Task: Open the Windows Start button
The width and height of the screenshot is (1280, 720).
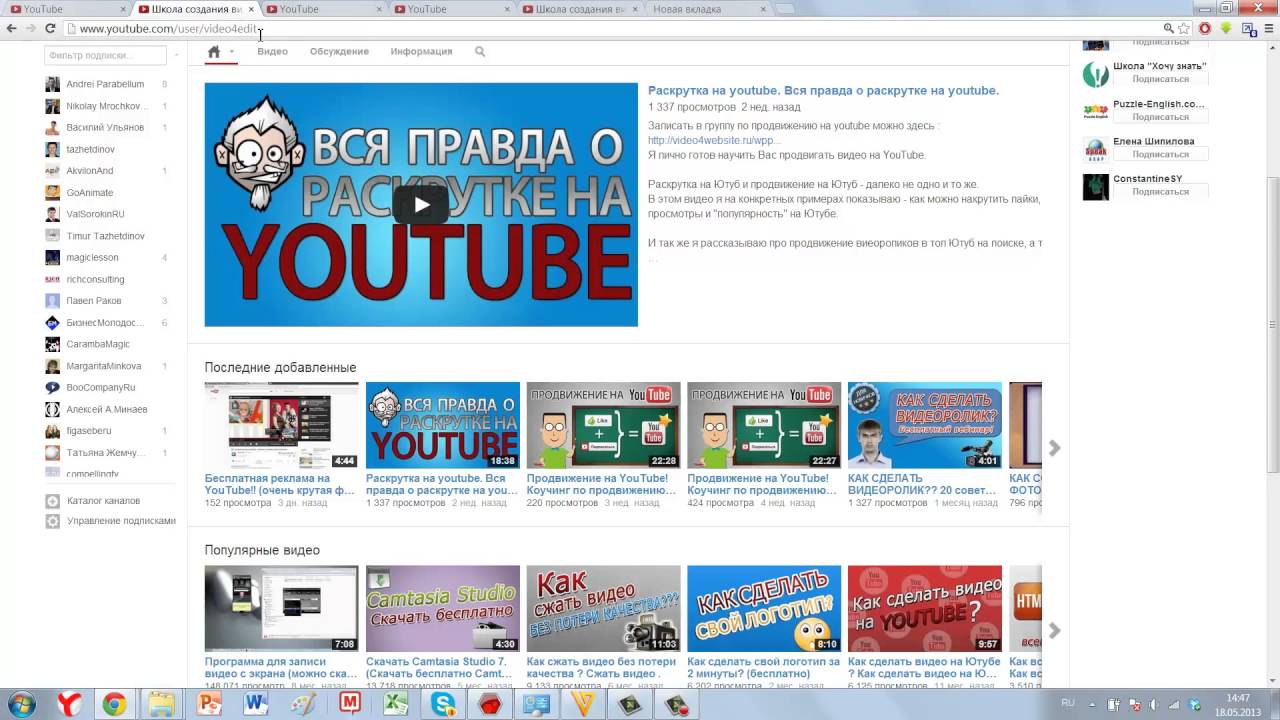Action: pos(22,705)
